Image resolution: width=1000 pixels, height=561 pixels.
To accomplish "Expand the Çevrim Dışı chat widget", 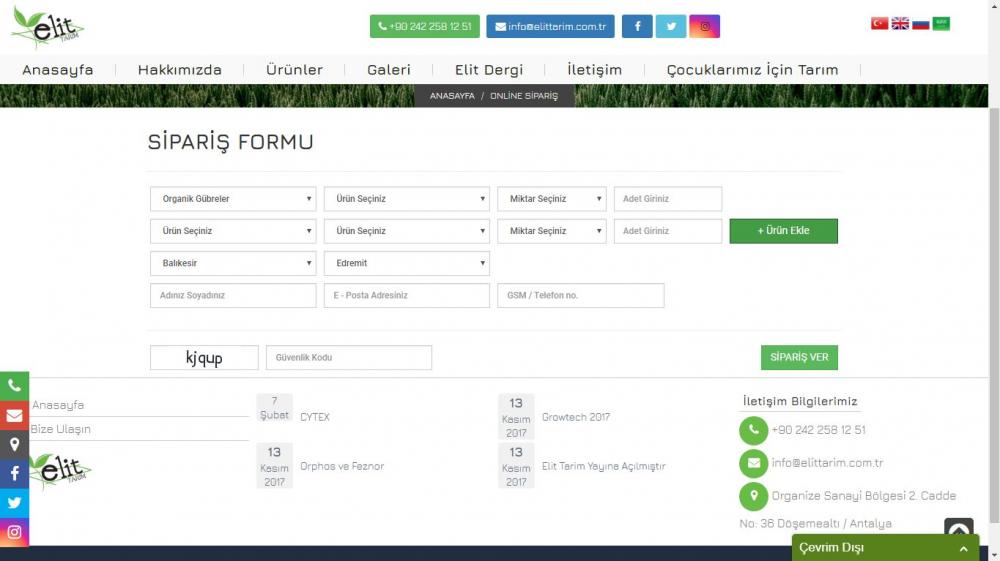I will pos(885,548).
